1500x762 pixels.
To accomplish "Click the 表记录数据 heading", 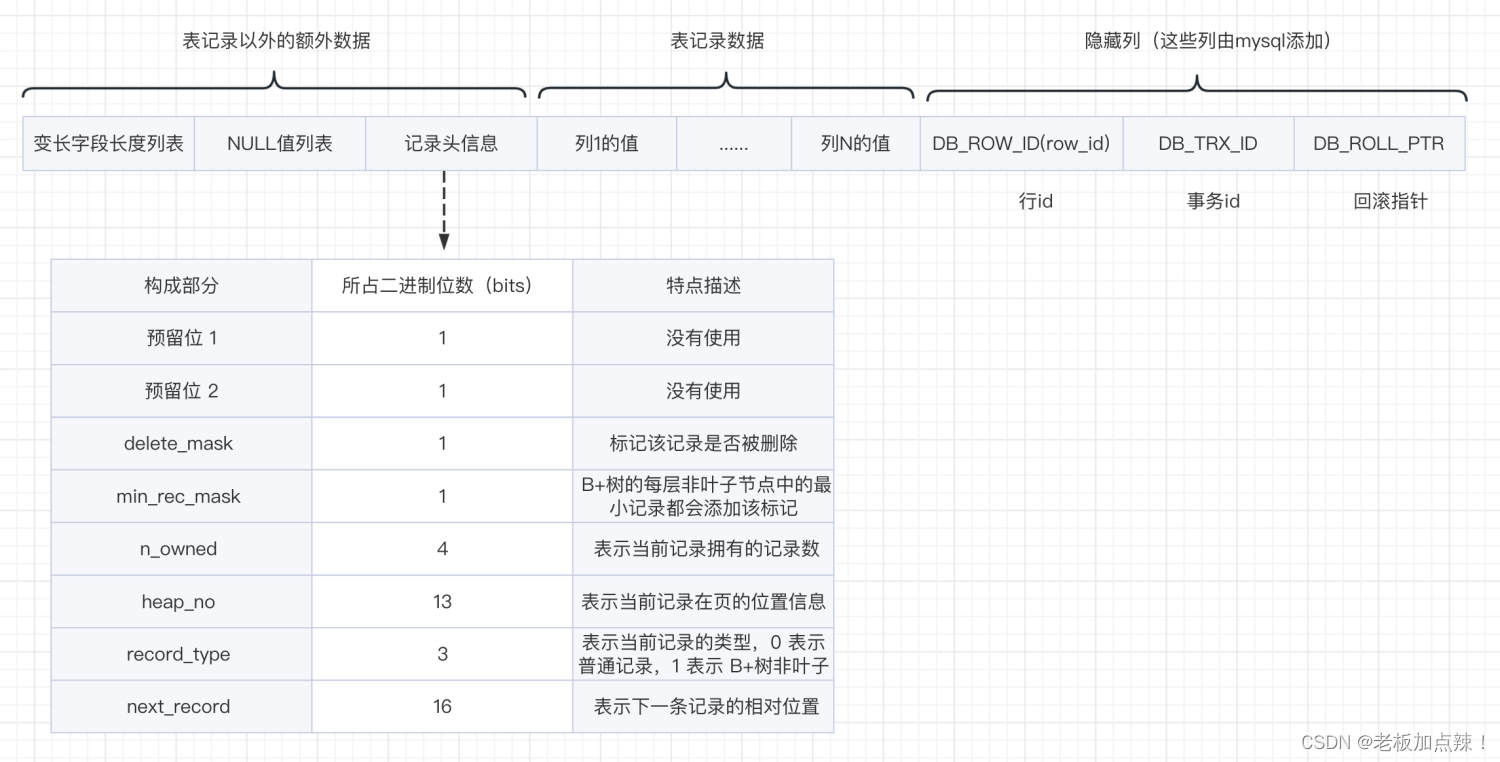I will 718,41.
